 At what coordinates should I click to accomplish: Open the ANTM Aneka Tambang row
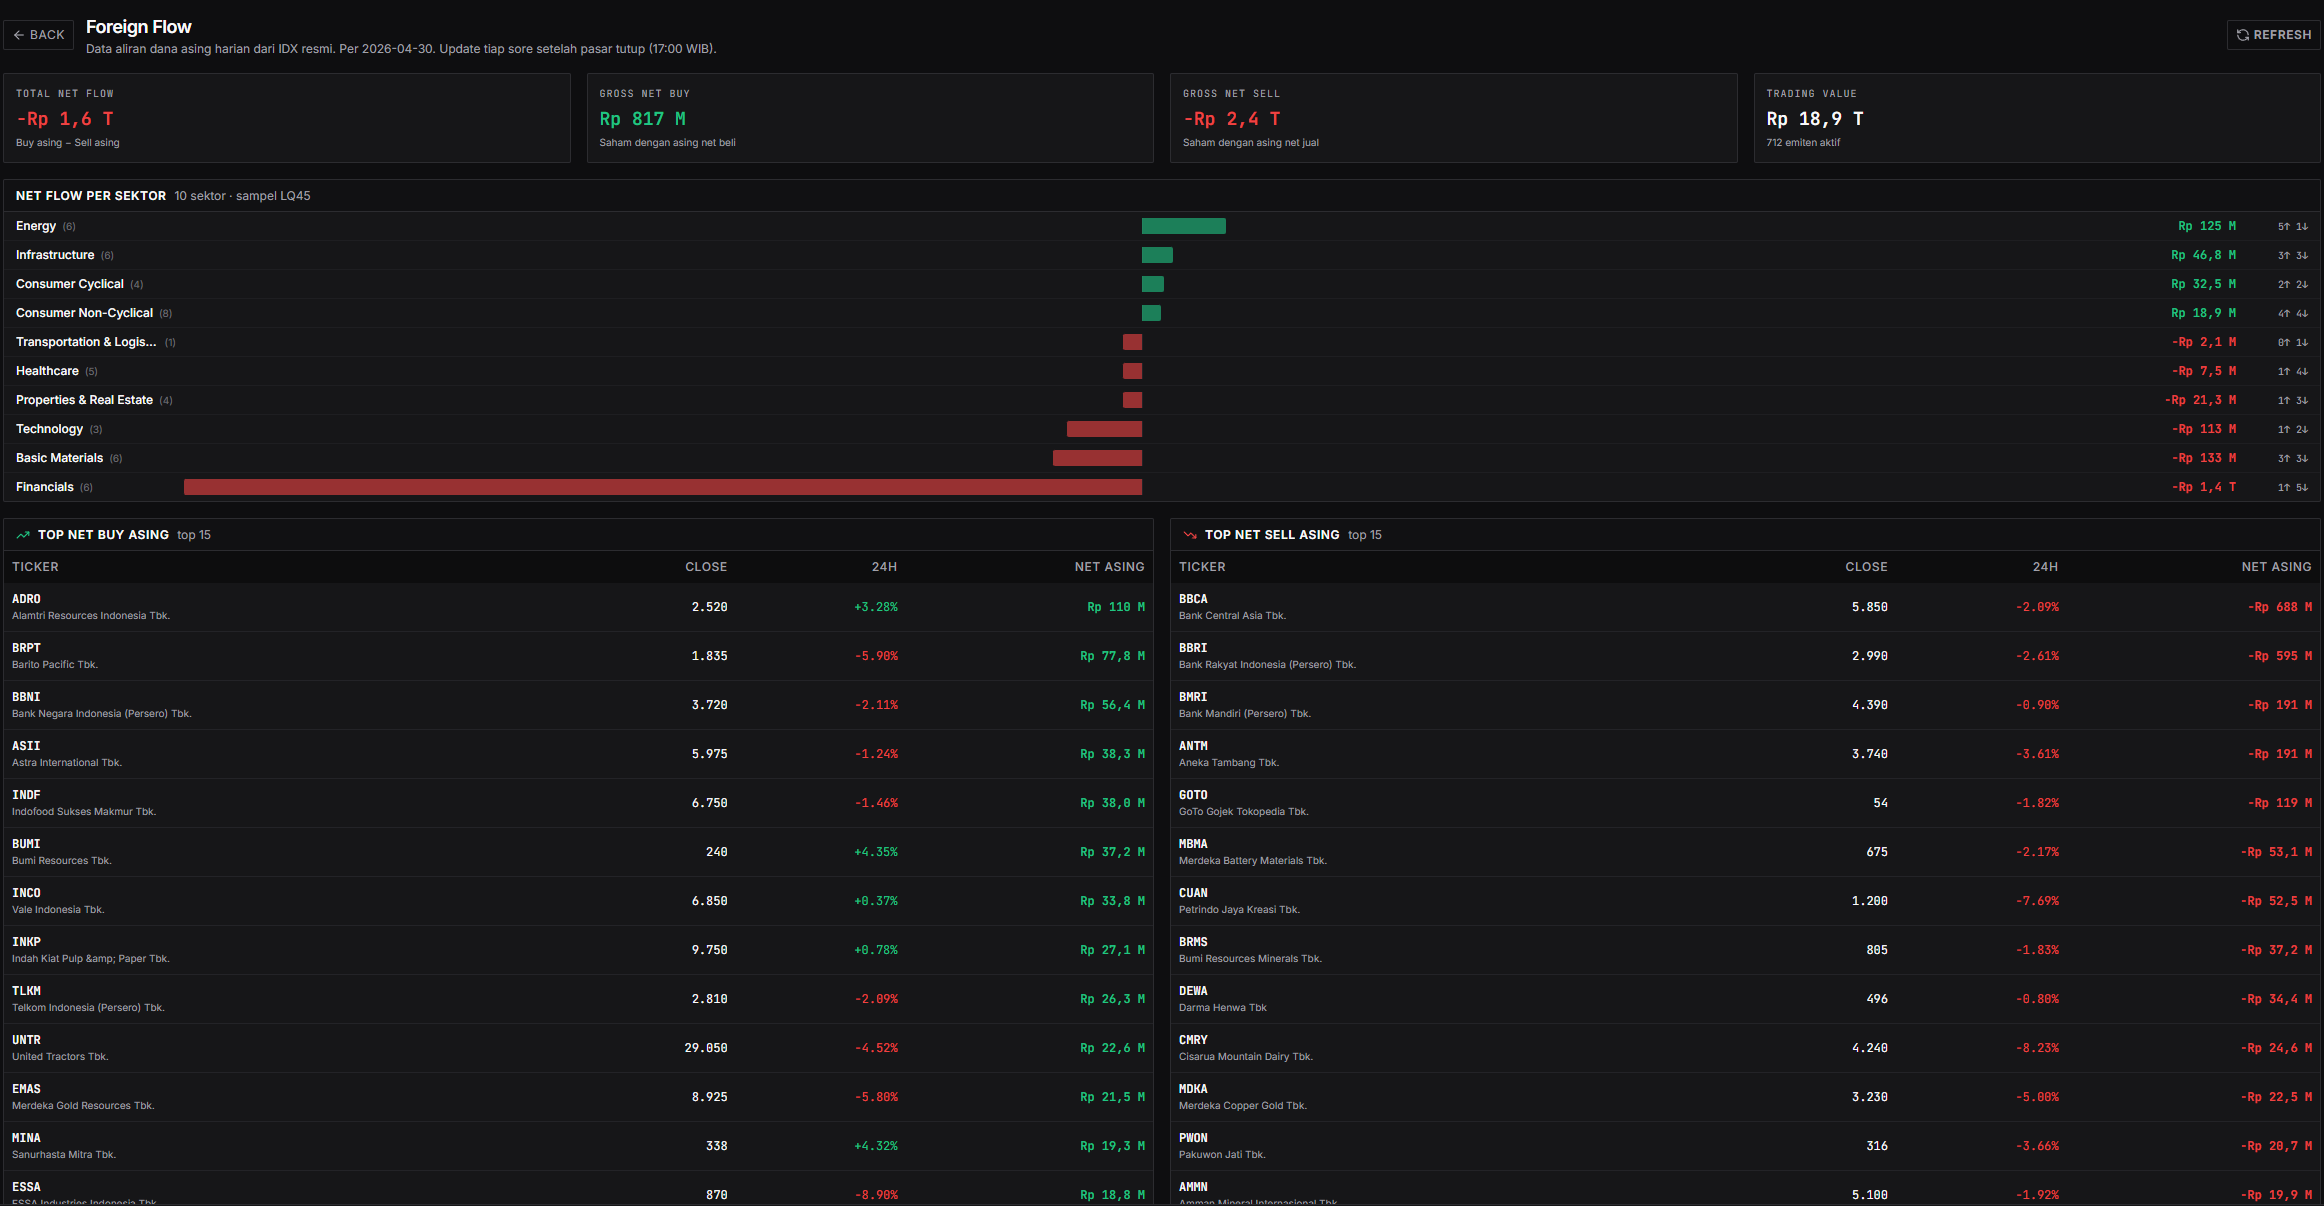point(1745,754)
